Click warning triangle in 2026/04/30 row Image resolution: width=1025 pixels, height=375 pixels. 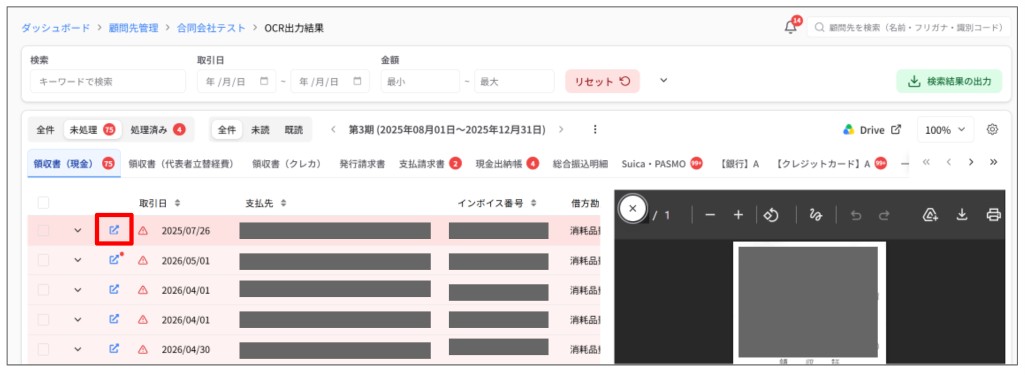tap(143, 350)
